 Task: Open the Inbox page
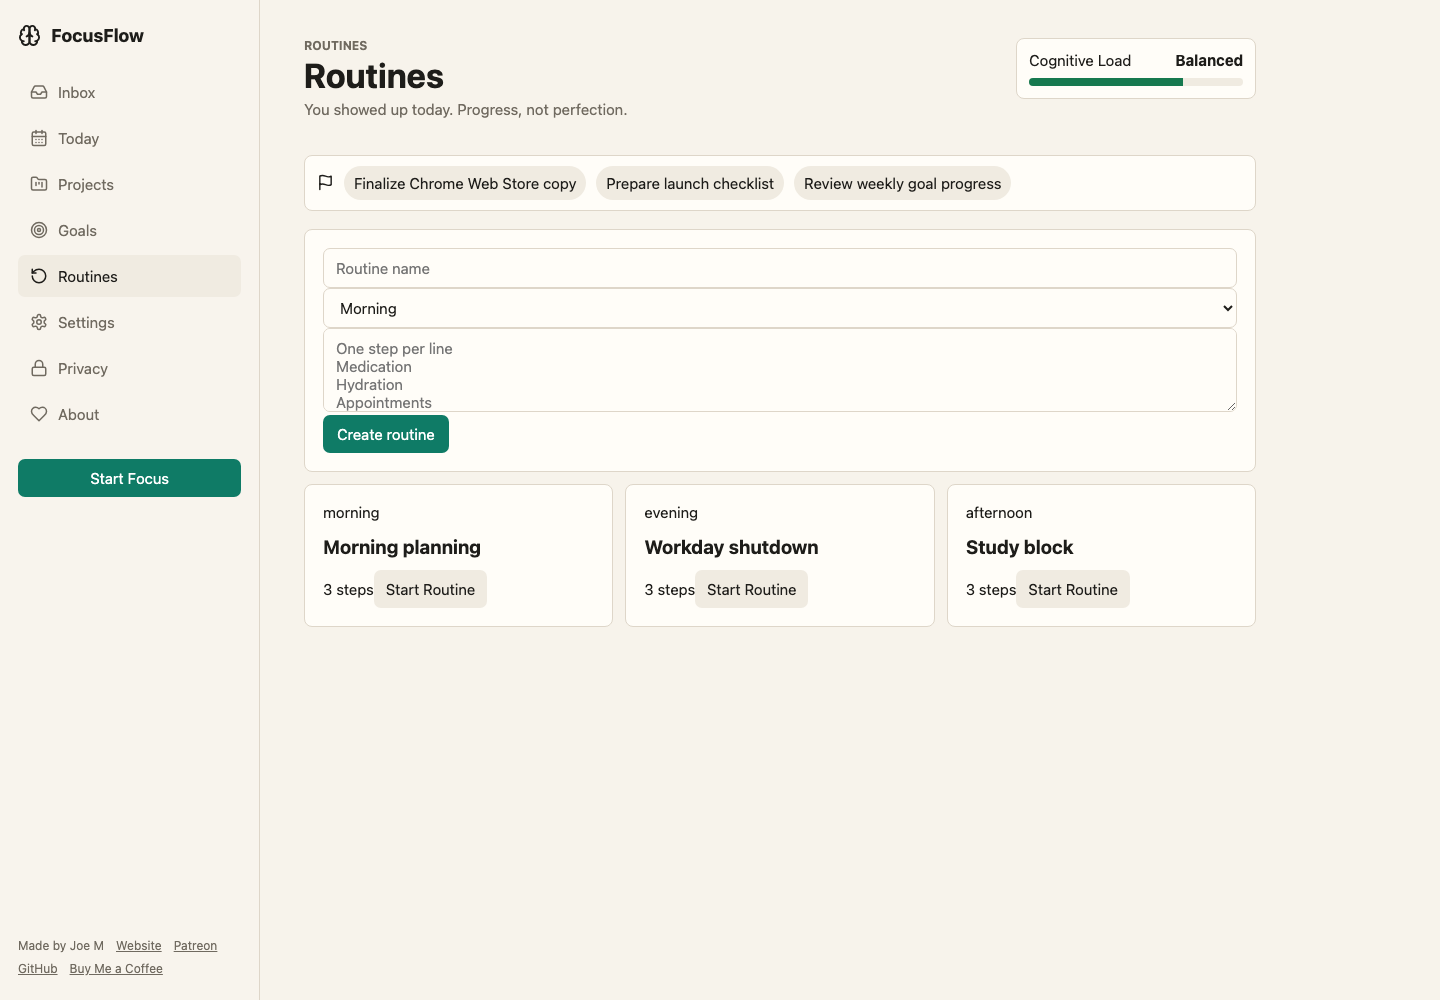coord(129,92)
